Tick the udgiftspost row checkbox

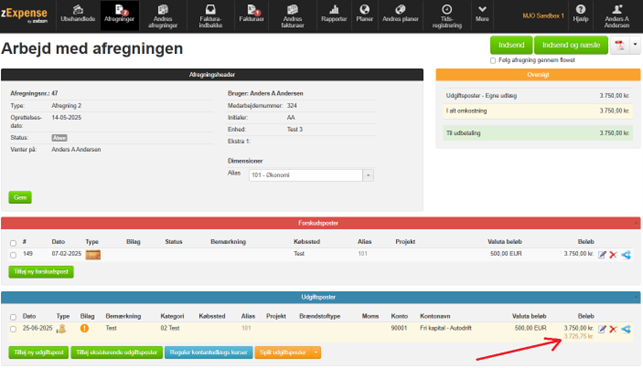pyautogui.click(x=13, y=329)
